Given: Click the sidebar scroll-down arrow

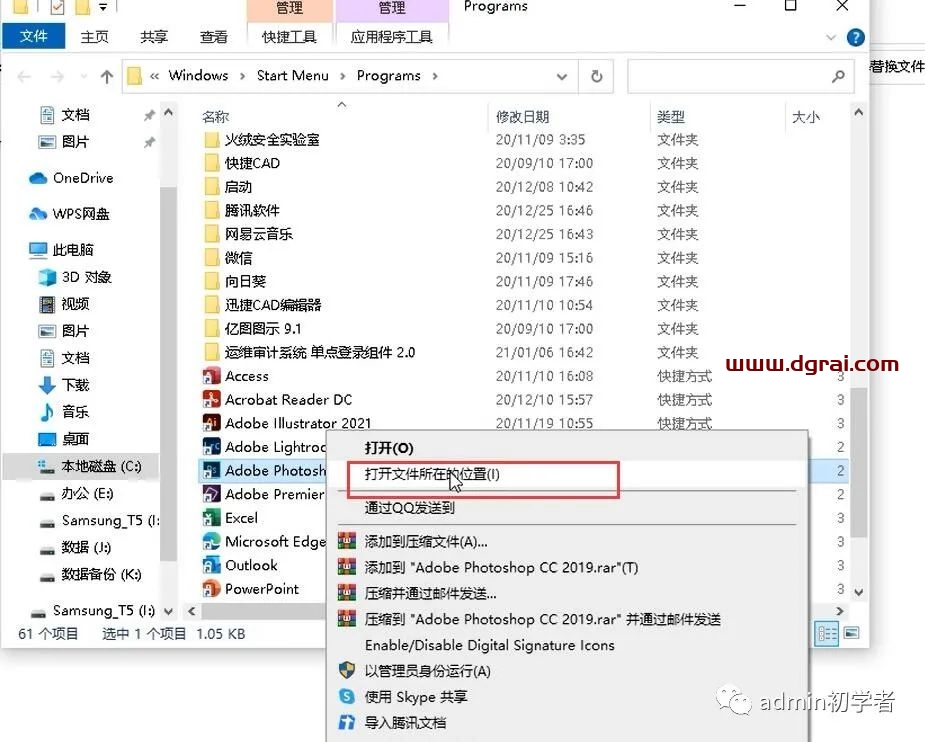Looking at the screenshot, I should pyautogui.click(x=168, y=611).
